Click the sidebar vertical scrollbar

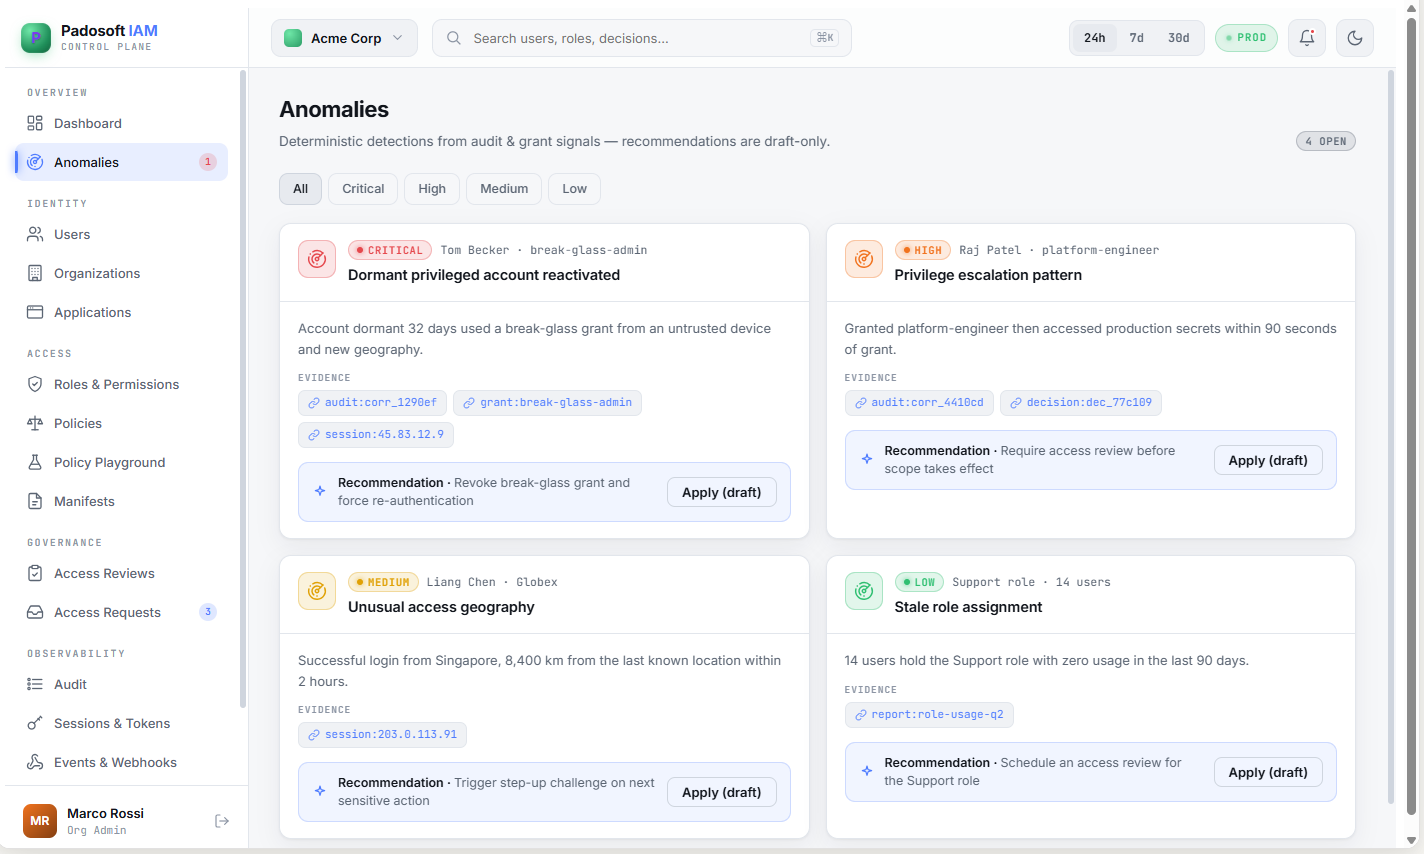coord(242,388)
